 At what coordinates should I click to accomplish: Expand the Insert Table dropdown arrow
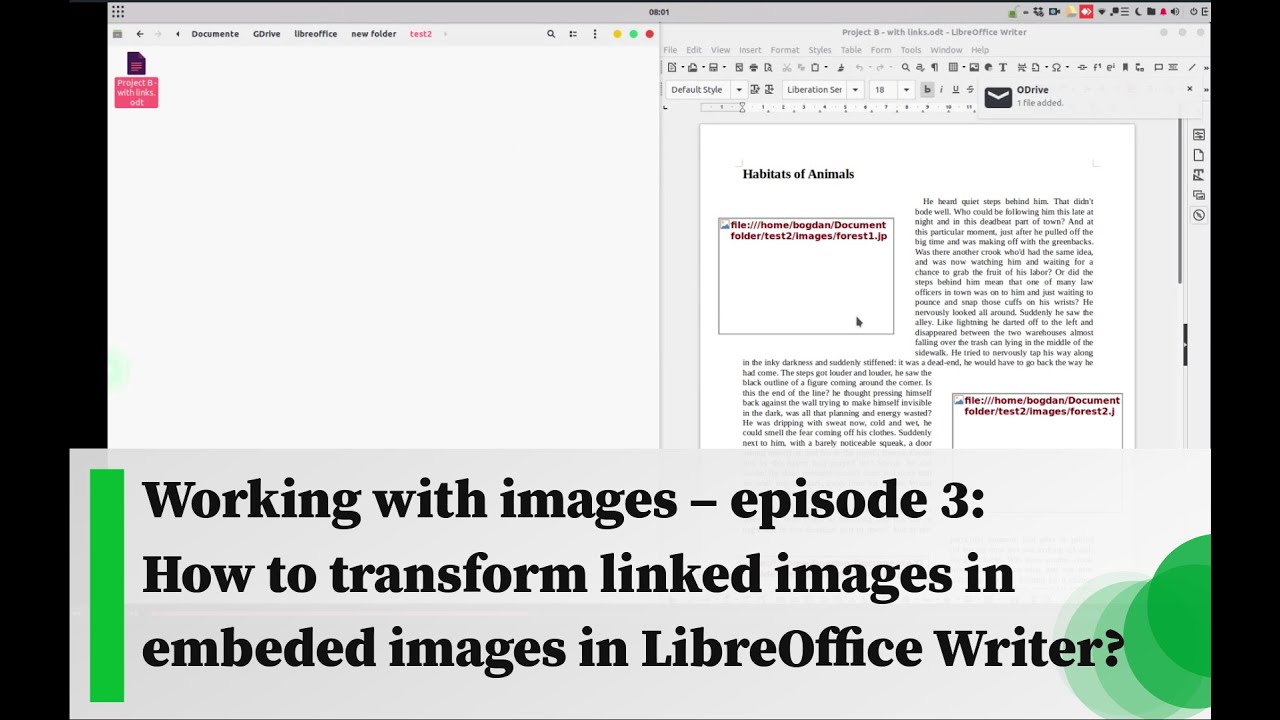coord(964,67)
